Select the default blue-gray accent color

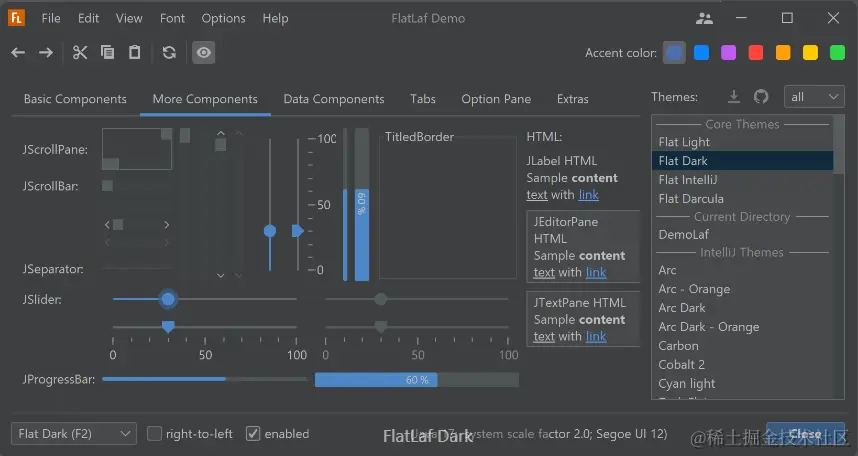tap(674, 53)
